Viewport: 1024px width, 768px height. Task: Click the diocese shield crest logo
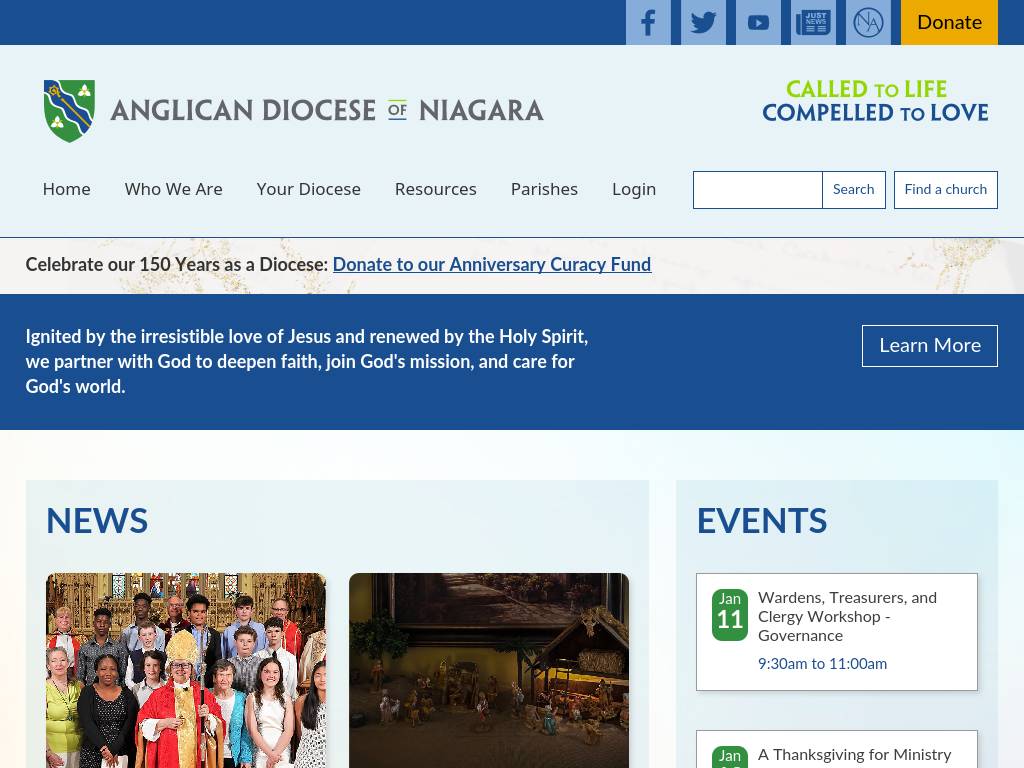pos(69,111)
